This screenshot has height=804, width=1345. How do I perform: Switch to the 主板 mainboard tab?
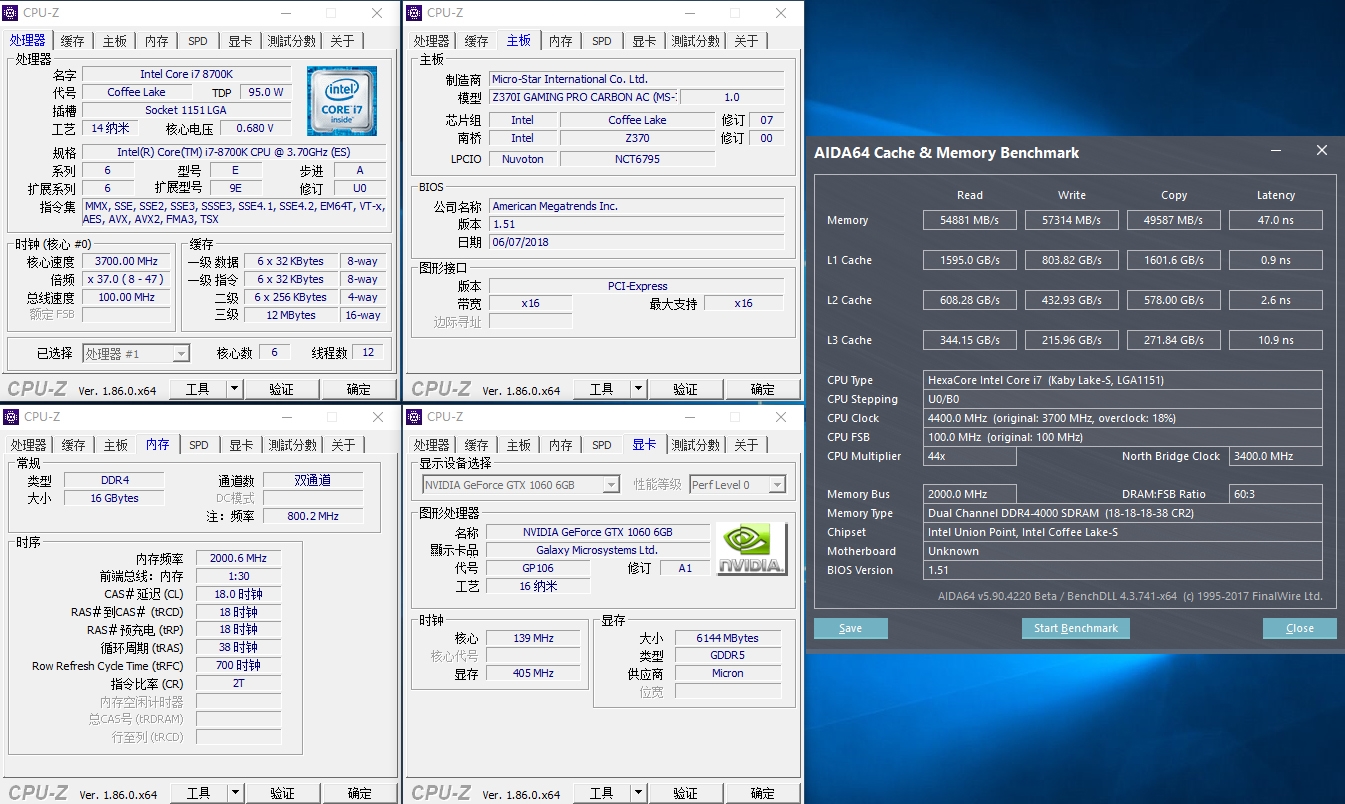114,40
